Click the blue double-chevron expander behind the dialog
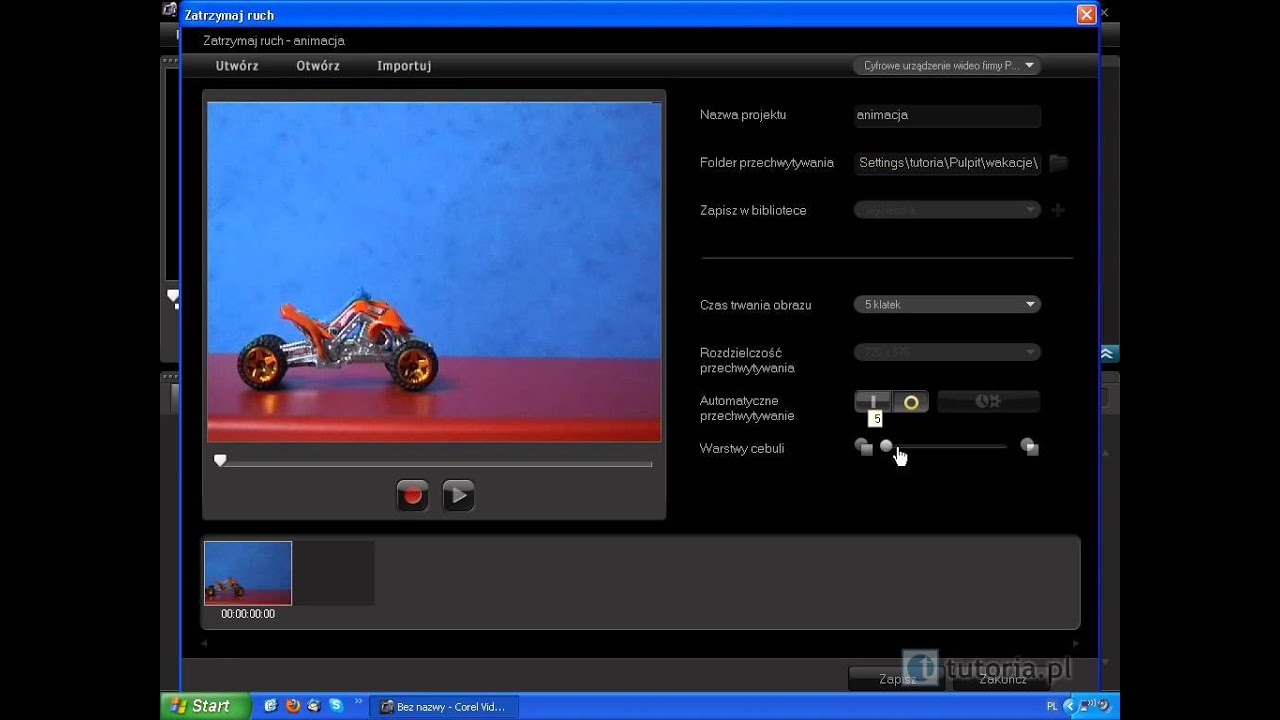1280x720 pixels. point(1107,353)
